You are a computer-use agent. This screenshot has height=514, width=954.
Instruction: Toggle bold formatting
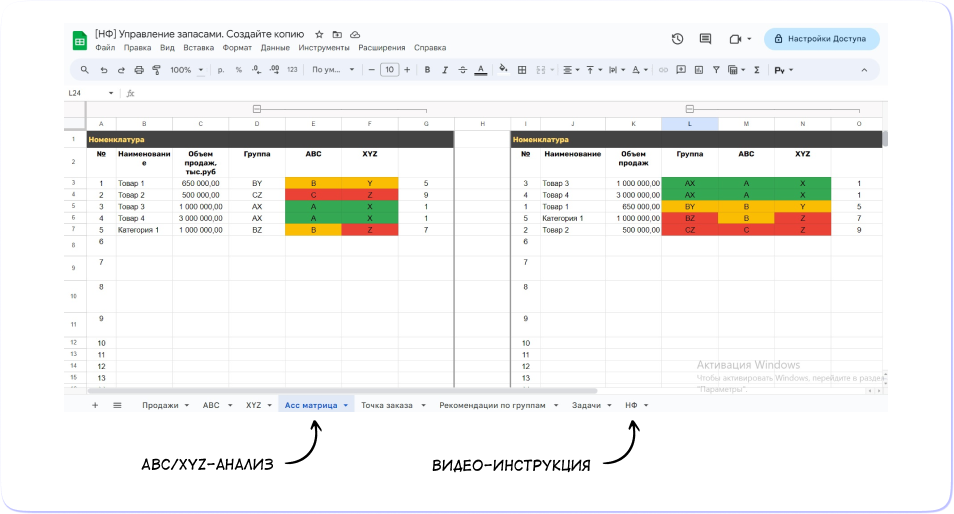pyautogui.click(x=427, y=70)
